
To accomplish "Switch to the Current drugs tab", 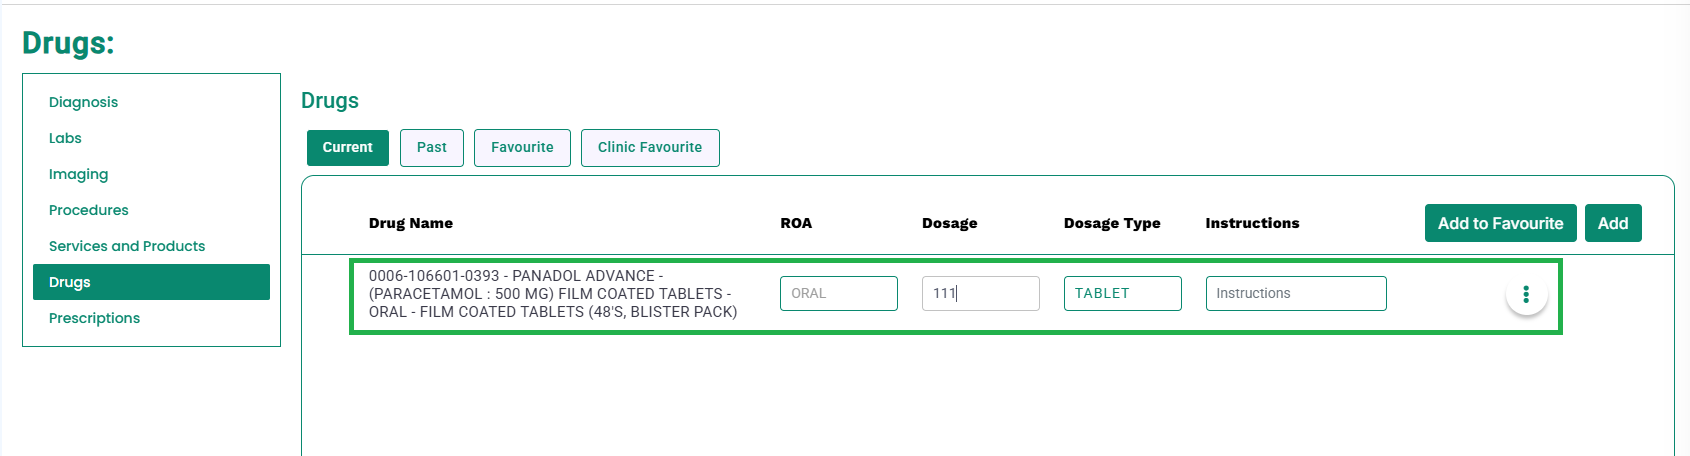I will tap(348, 147).
